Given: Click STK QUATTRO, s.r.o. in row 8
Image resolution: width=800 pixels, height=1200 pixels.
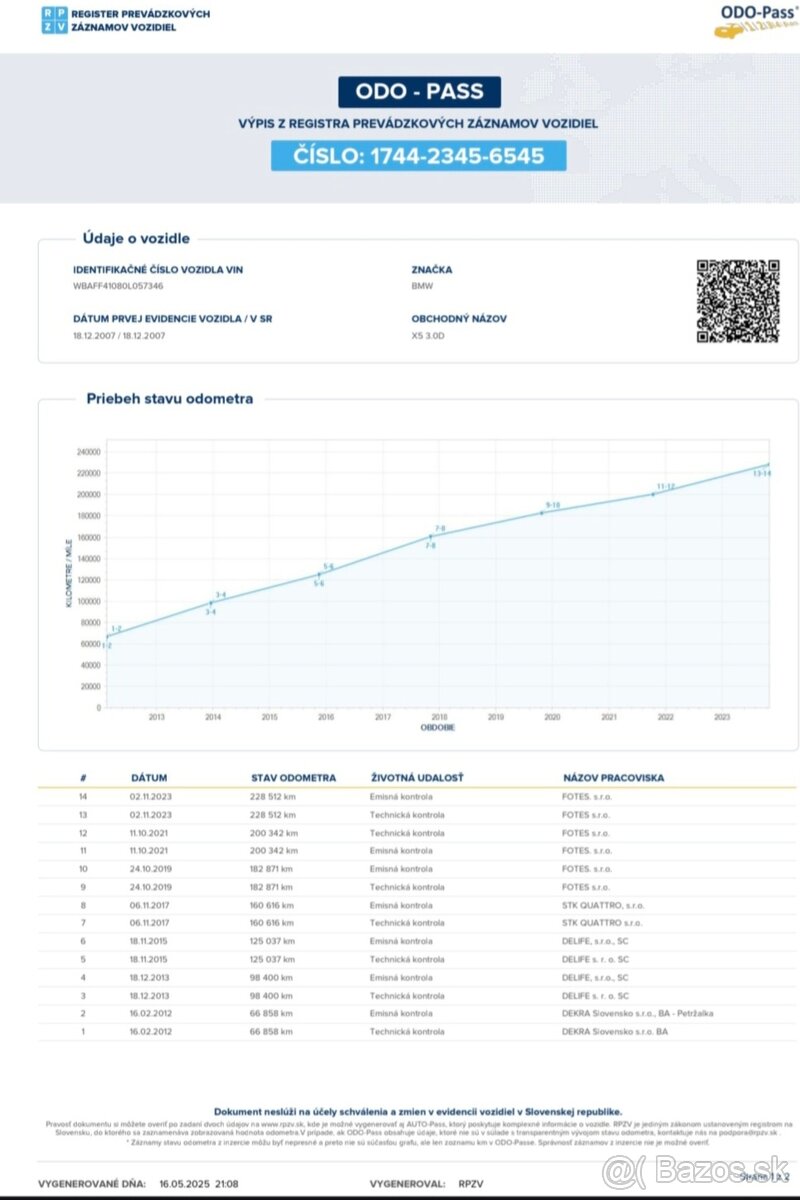Looking at the screenshot, I should tap(602, 905).
